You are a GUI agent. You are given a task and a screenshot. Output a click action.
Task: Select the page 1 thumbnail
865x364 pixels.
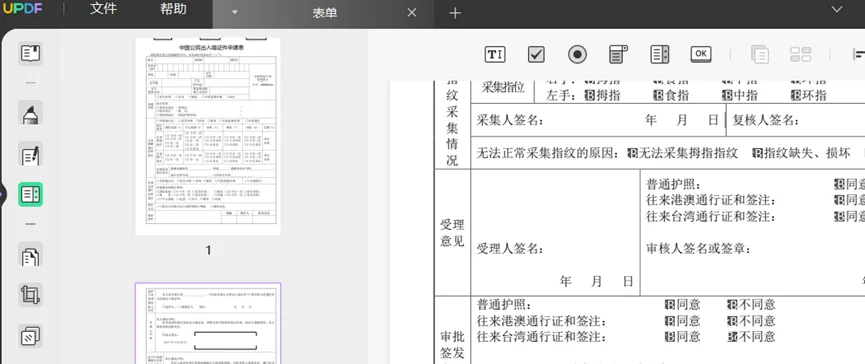point(208,136)
